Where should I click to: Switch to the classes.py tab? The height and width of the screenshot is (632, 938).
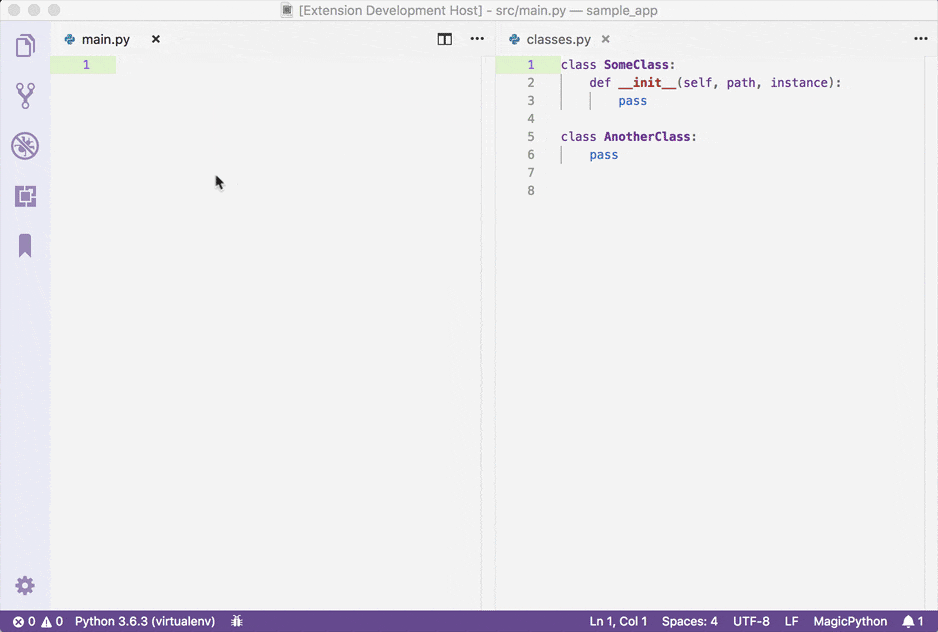pos(559,40)
